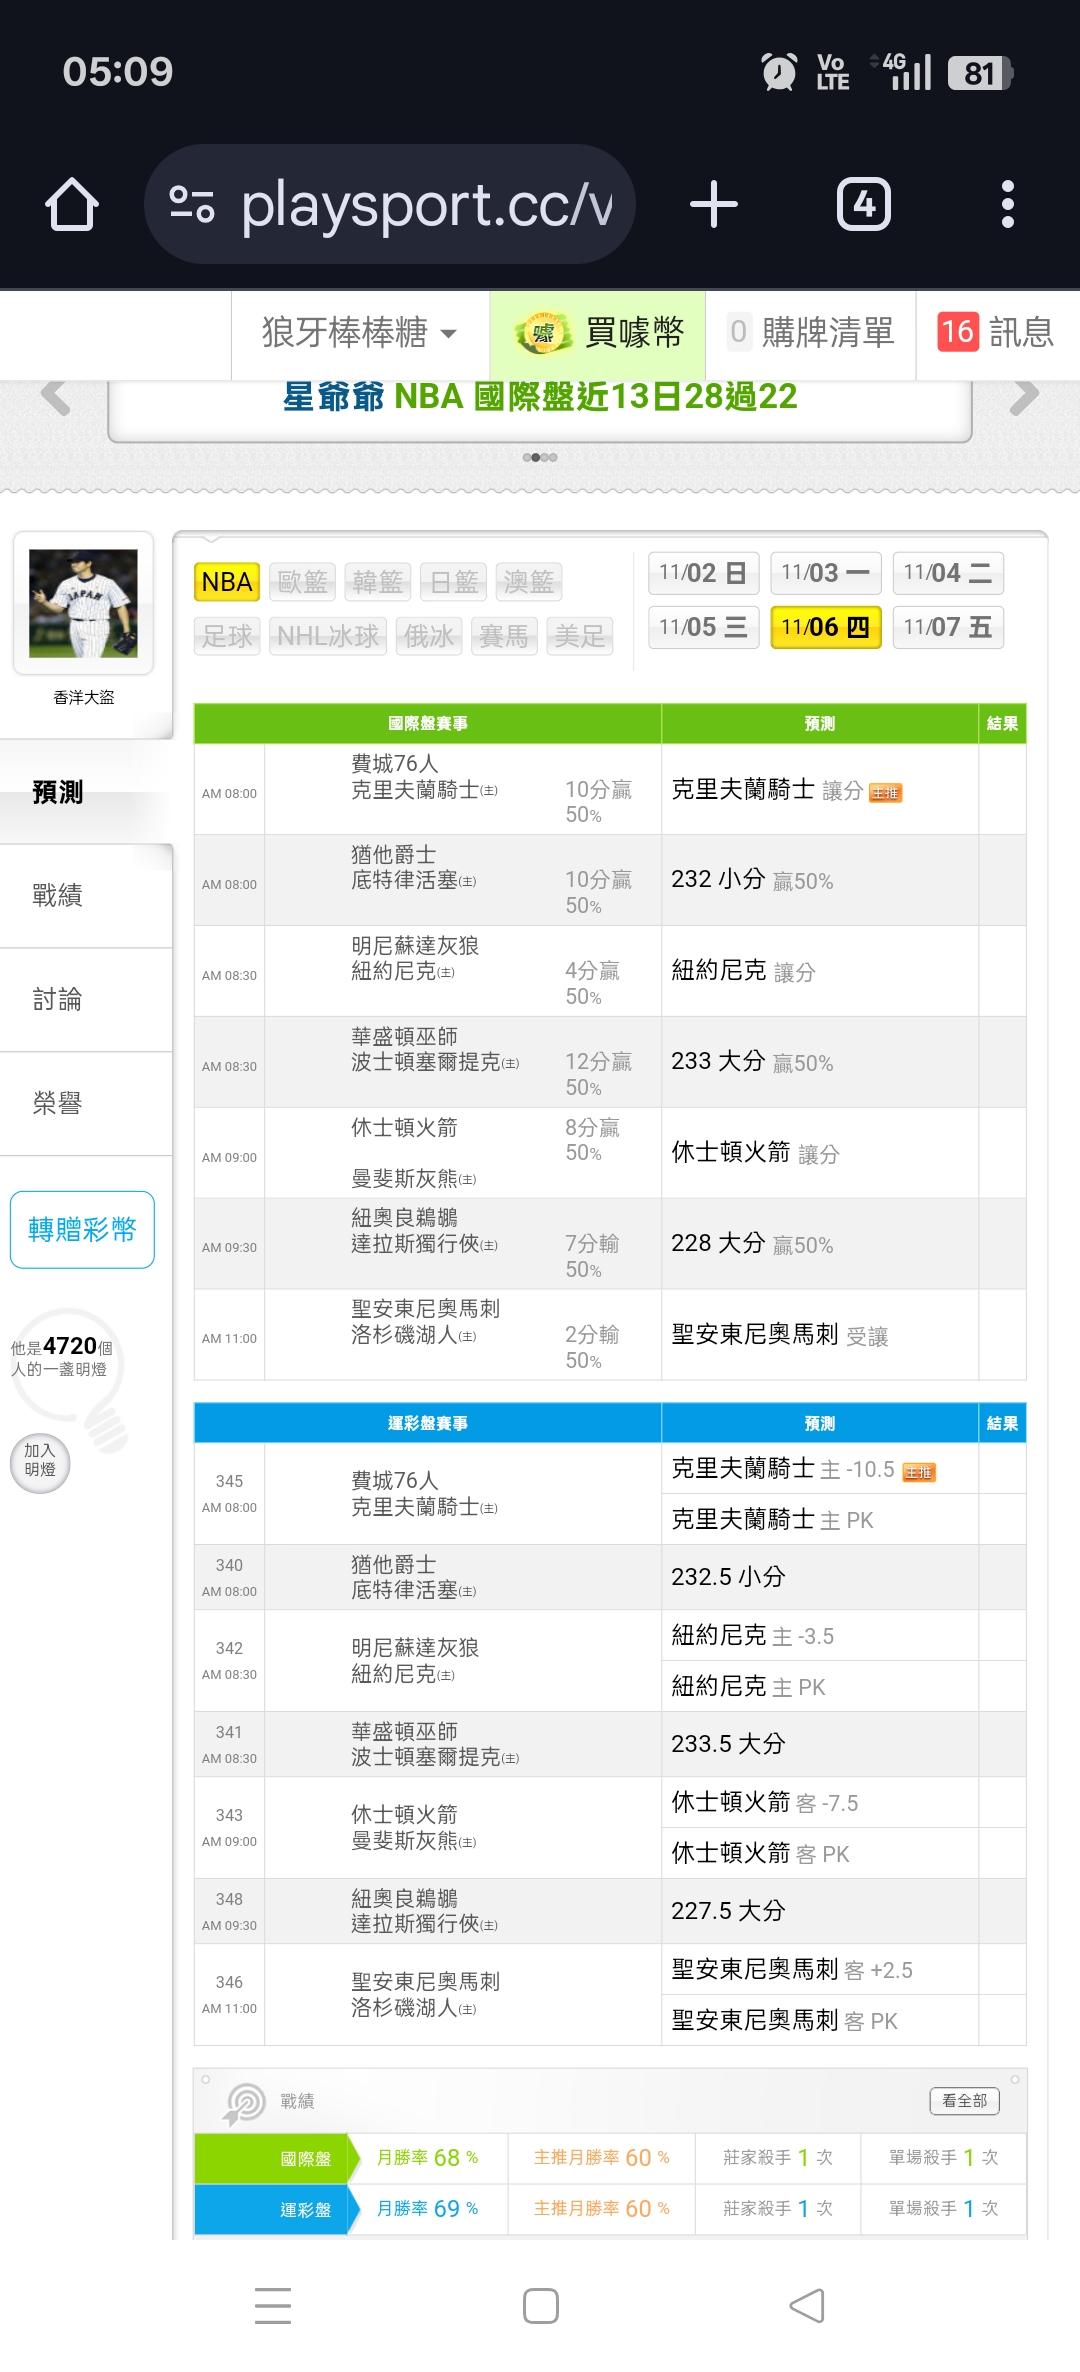Open the 買噱幣 purchase link
Screen dimensions: 1080x2372
598,333
